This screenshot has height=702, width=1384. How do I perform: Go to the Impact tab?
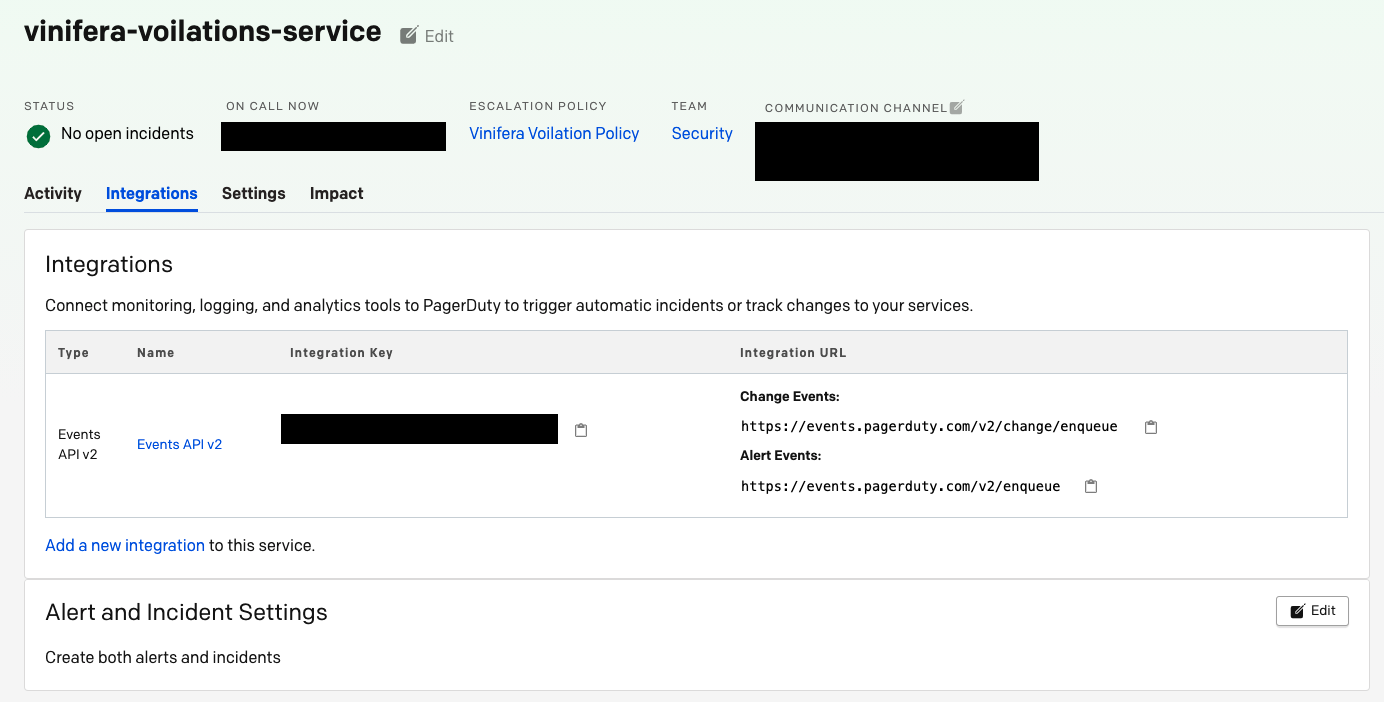[337, 194]
